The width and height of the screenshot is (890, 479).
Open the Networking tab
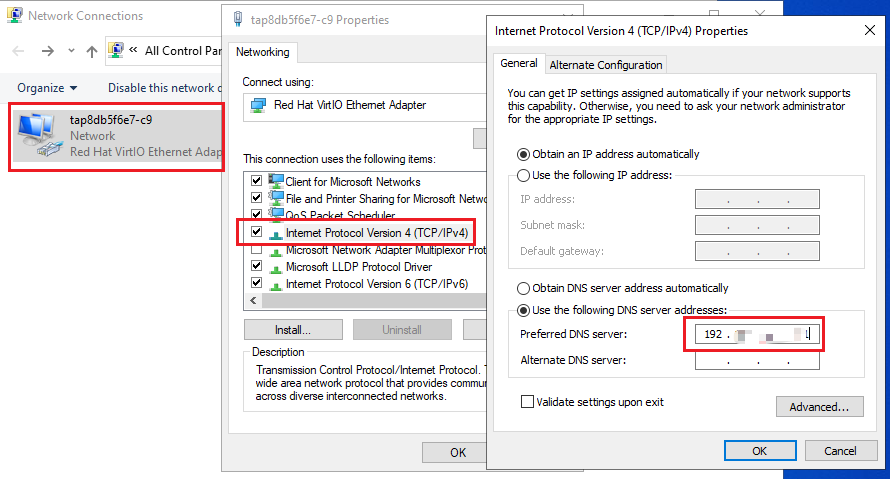click(263, 52)
